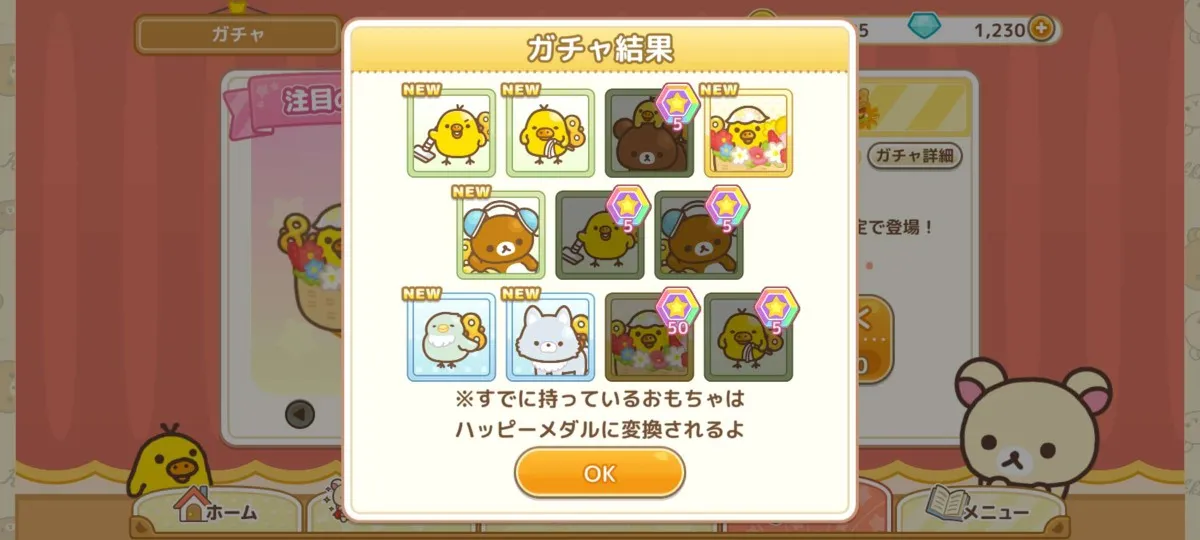
Task: Select the new white puppy toy
Action: click(x=550, y=337)
